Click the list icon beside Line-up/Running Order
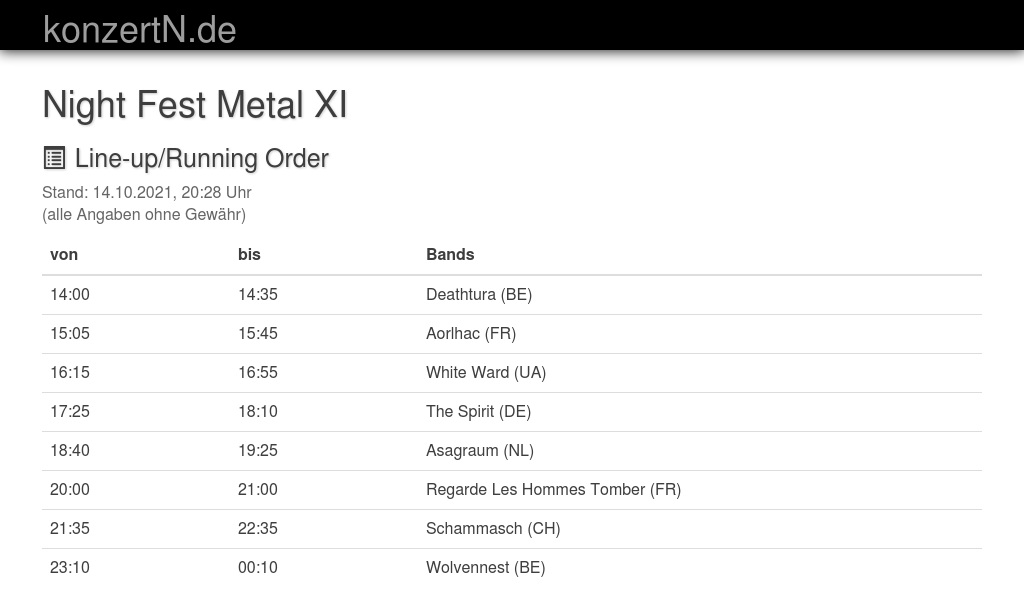The image size is (1024, 607). 54,158
